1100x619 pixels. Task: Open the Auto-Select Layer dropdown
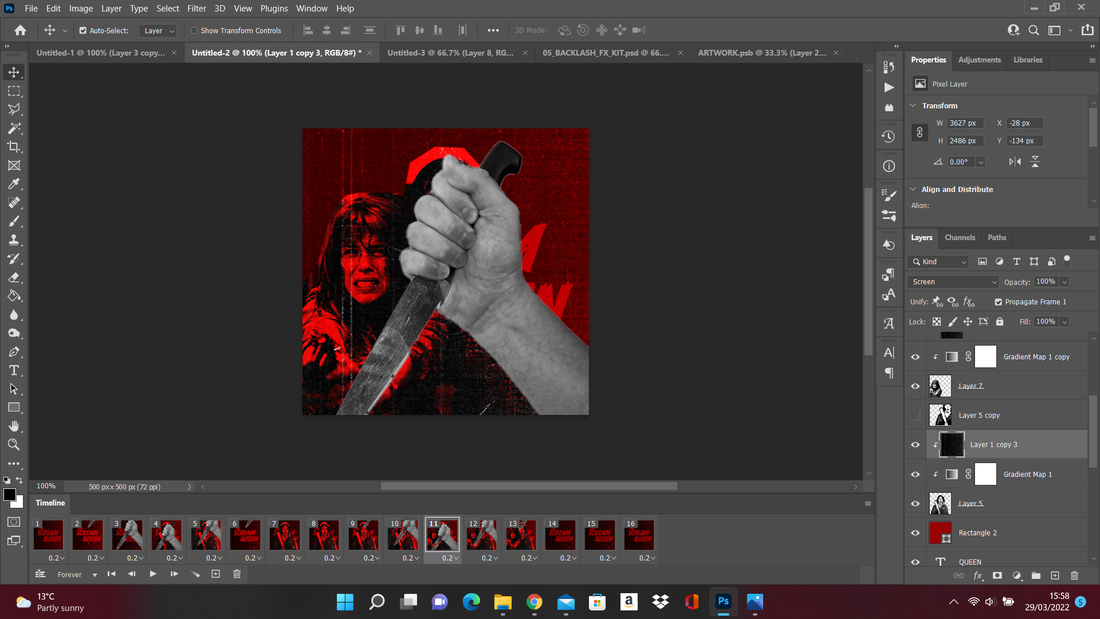tap(157, 31)
